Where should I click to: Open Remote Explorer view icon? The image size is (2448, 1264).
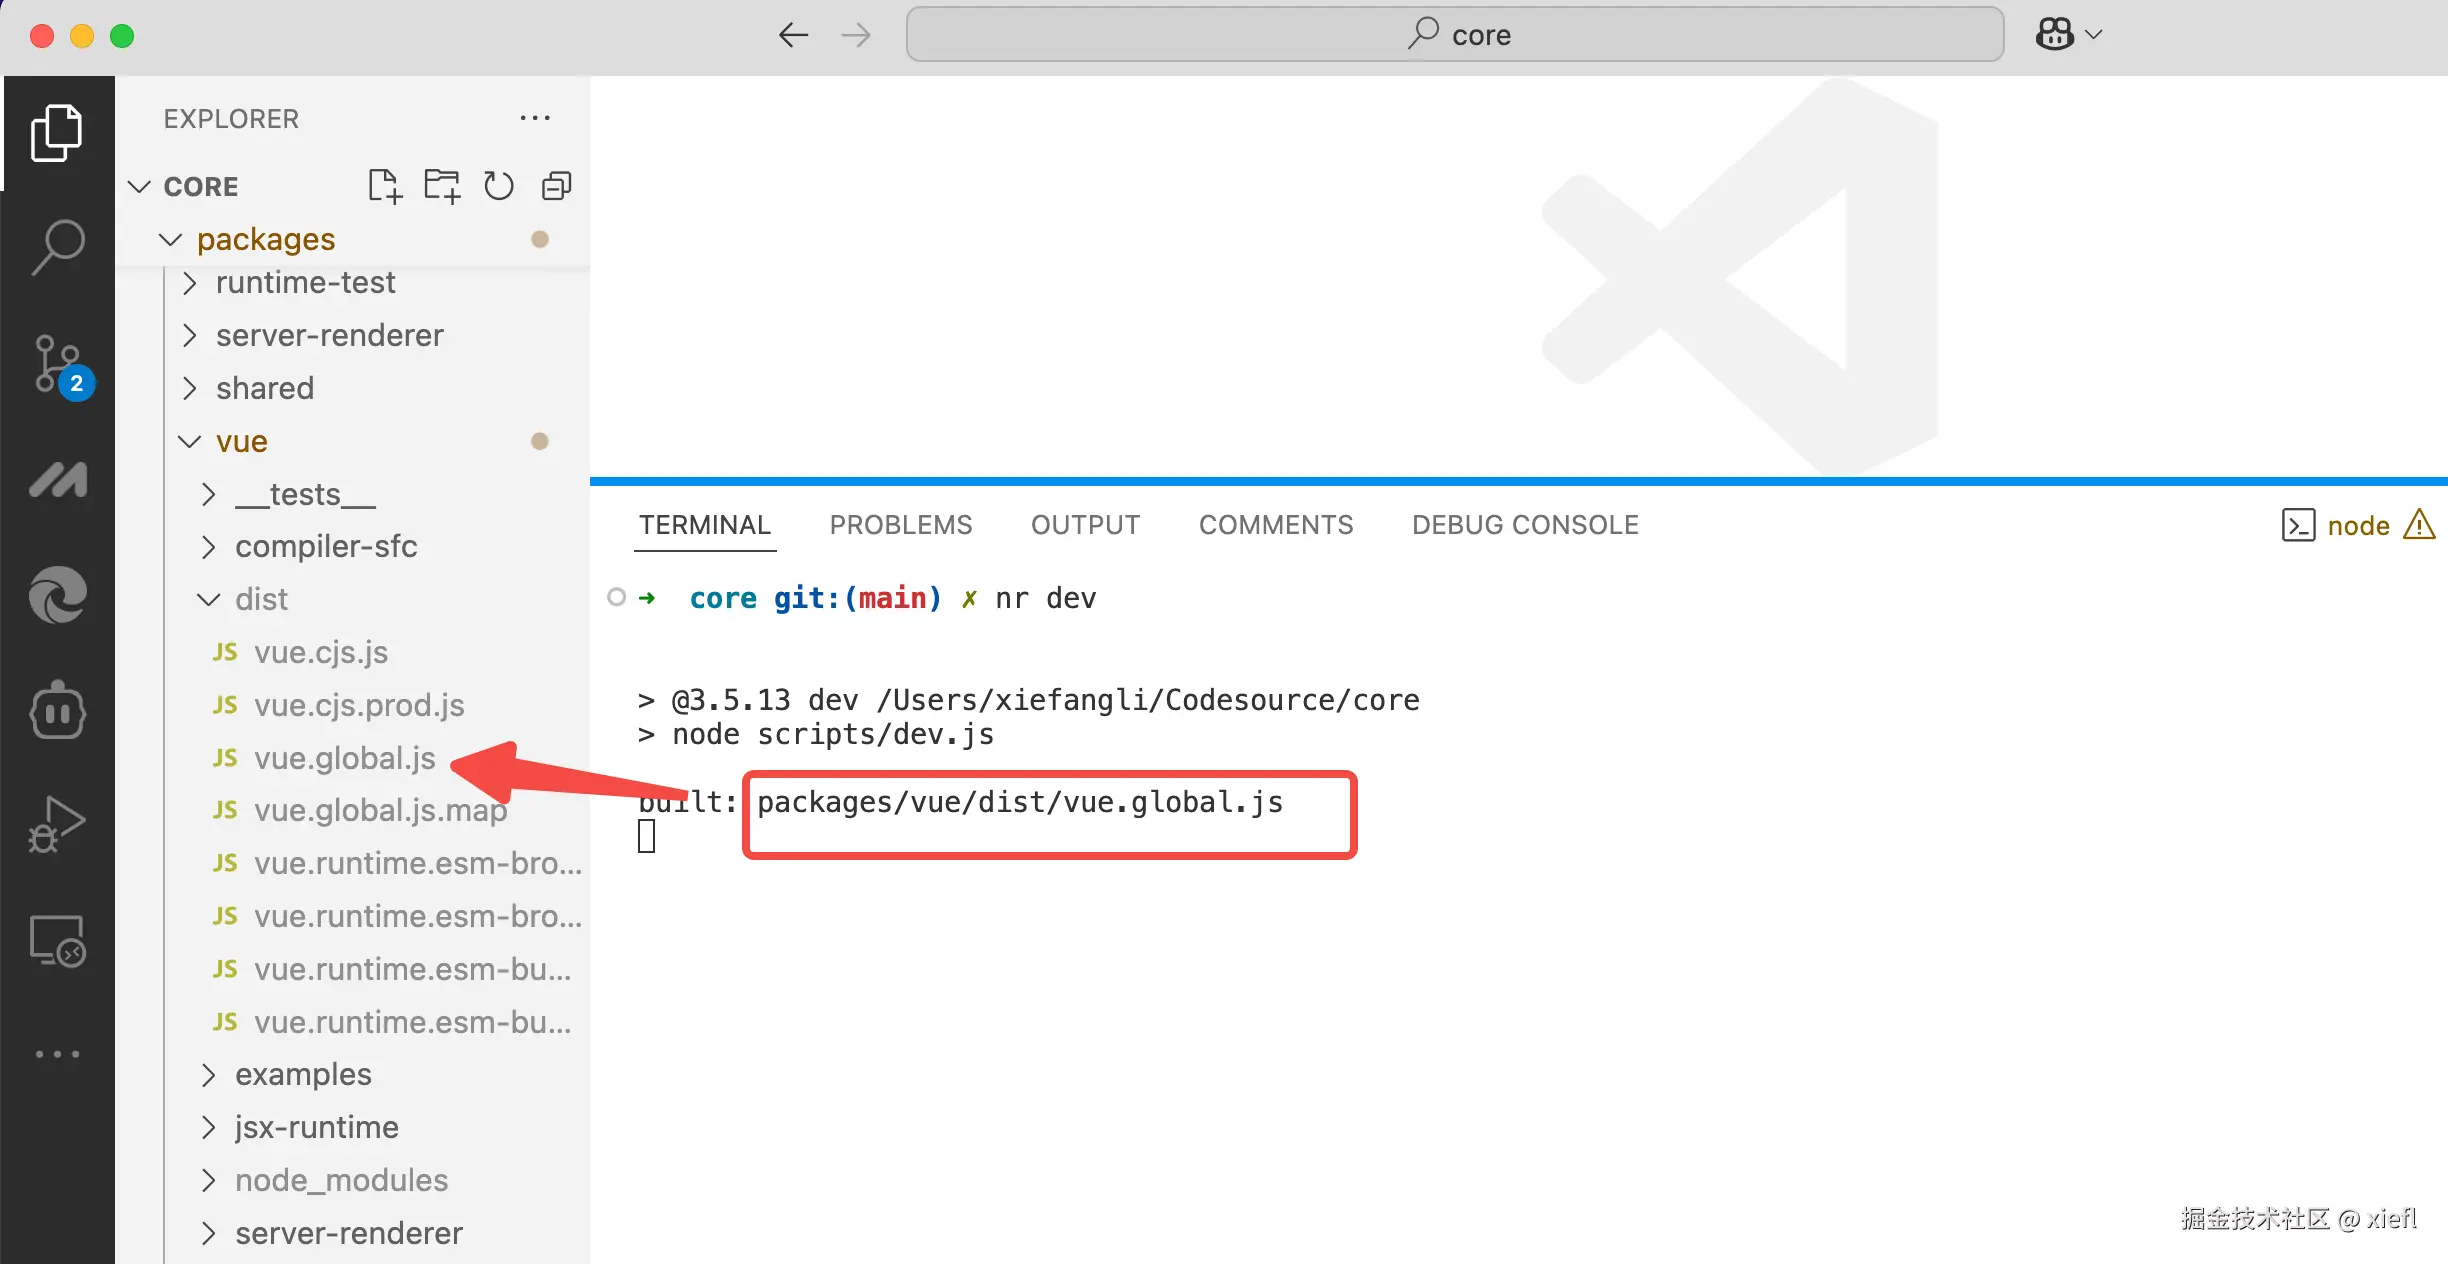point(57,942)
